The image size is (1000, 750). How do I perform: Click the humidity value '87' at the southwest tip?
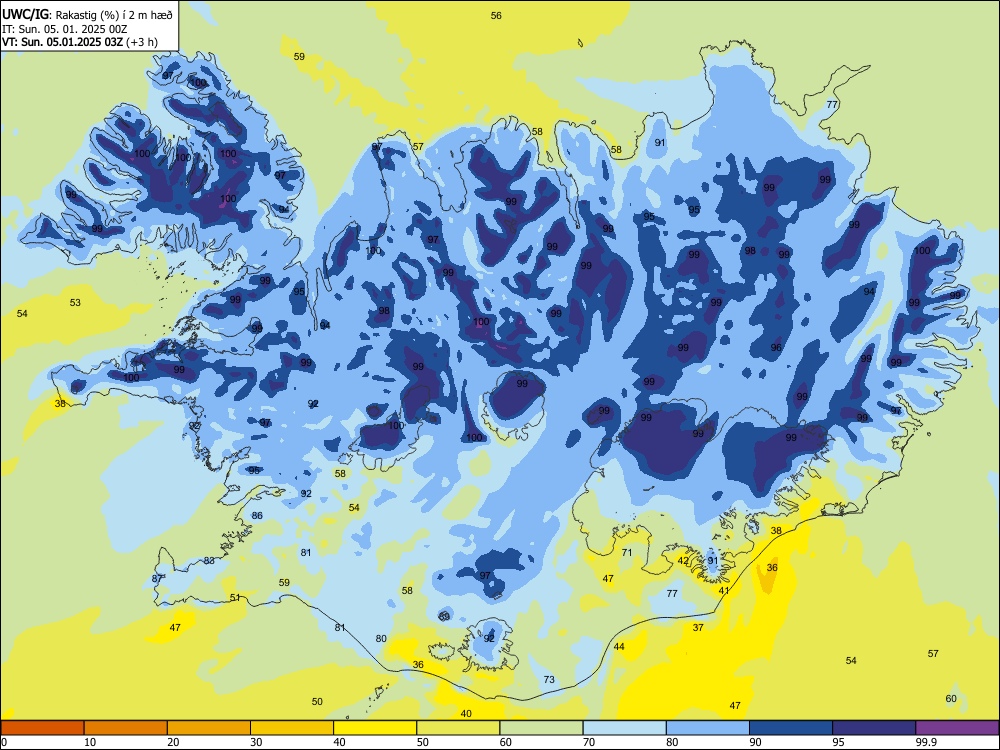pyautogui.click(x=157, y=578)
